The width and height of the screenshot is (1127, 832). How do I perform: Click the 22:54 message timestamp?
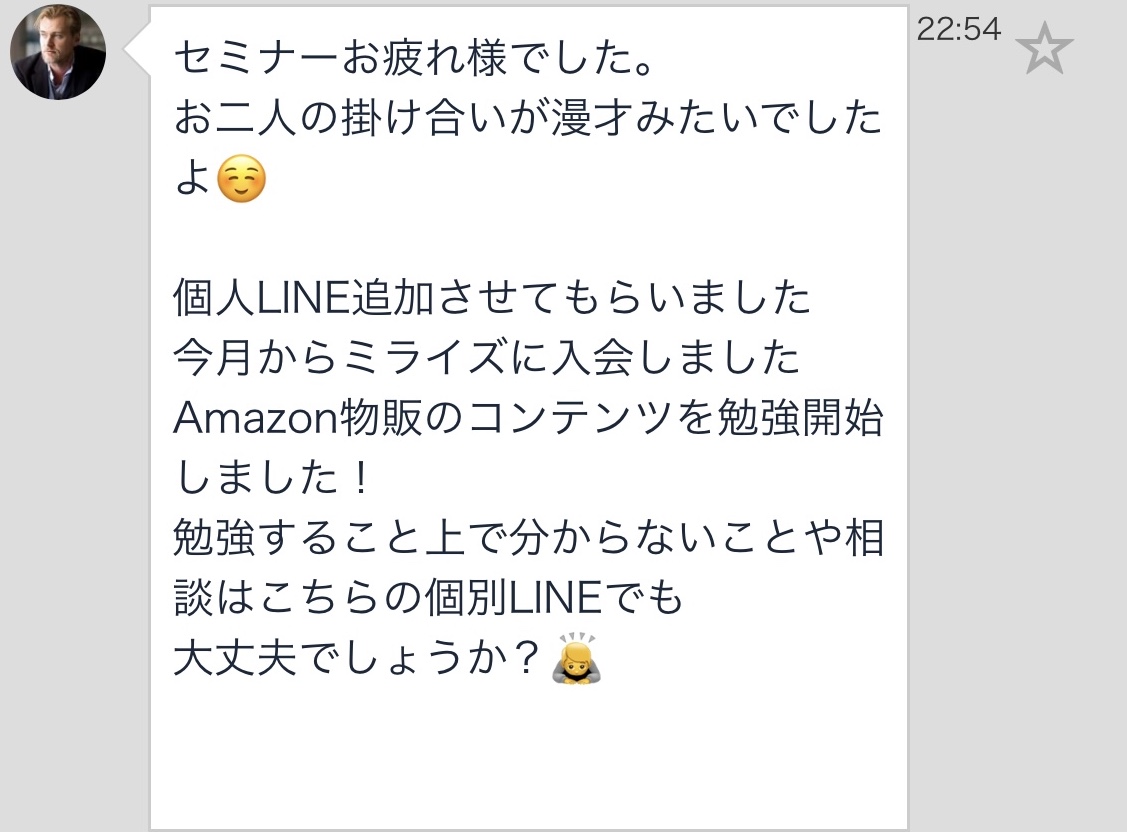point(959,29)
